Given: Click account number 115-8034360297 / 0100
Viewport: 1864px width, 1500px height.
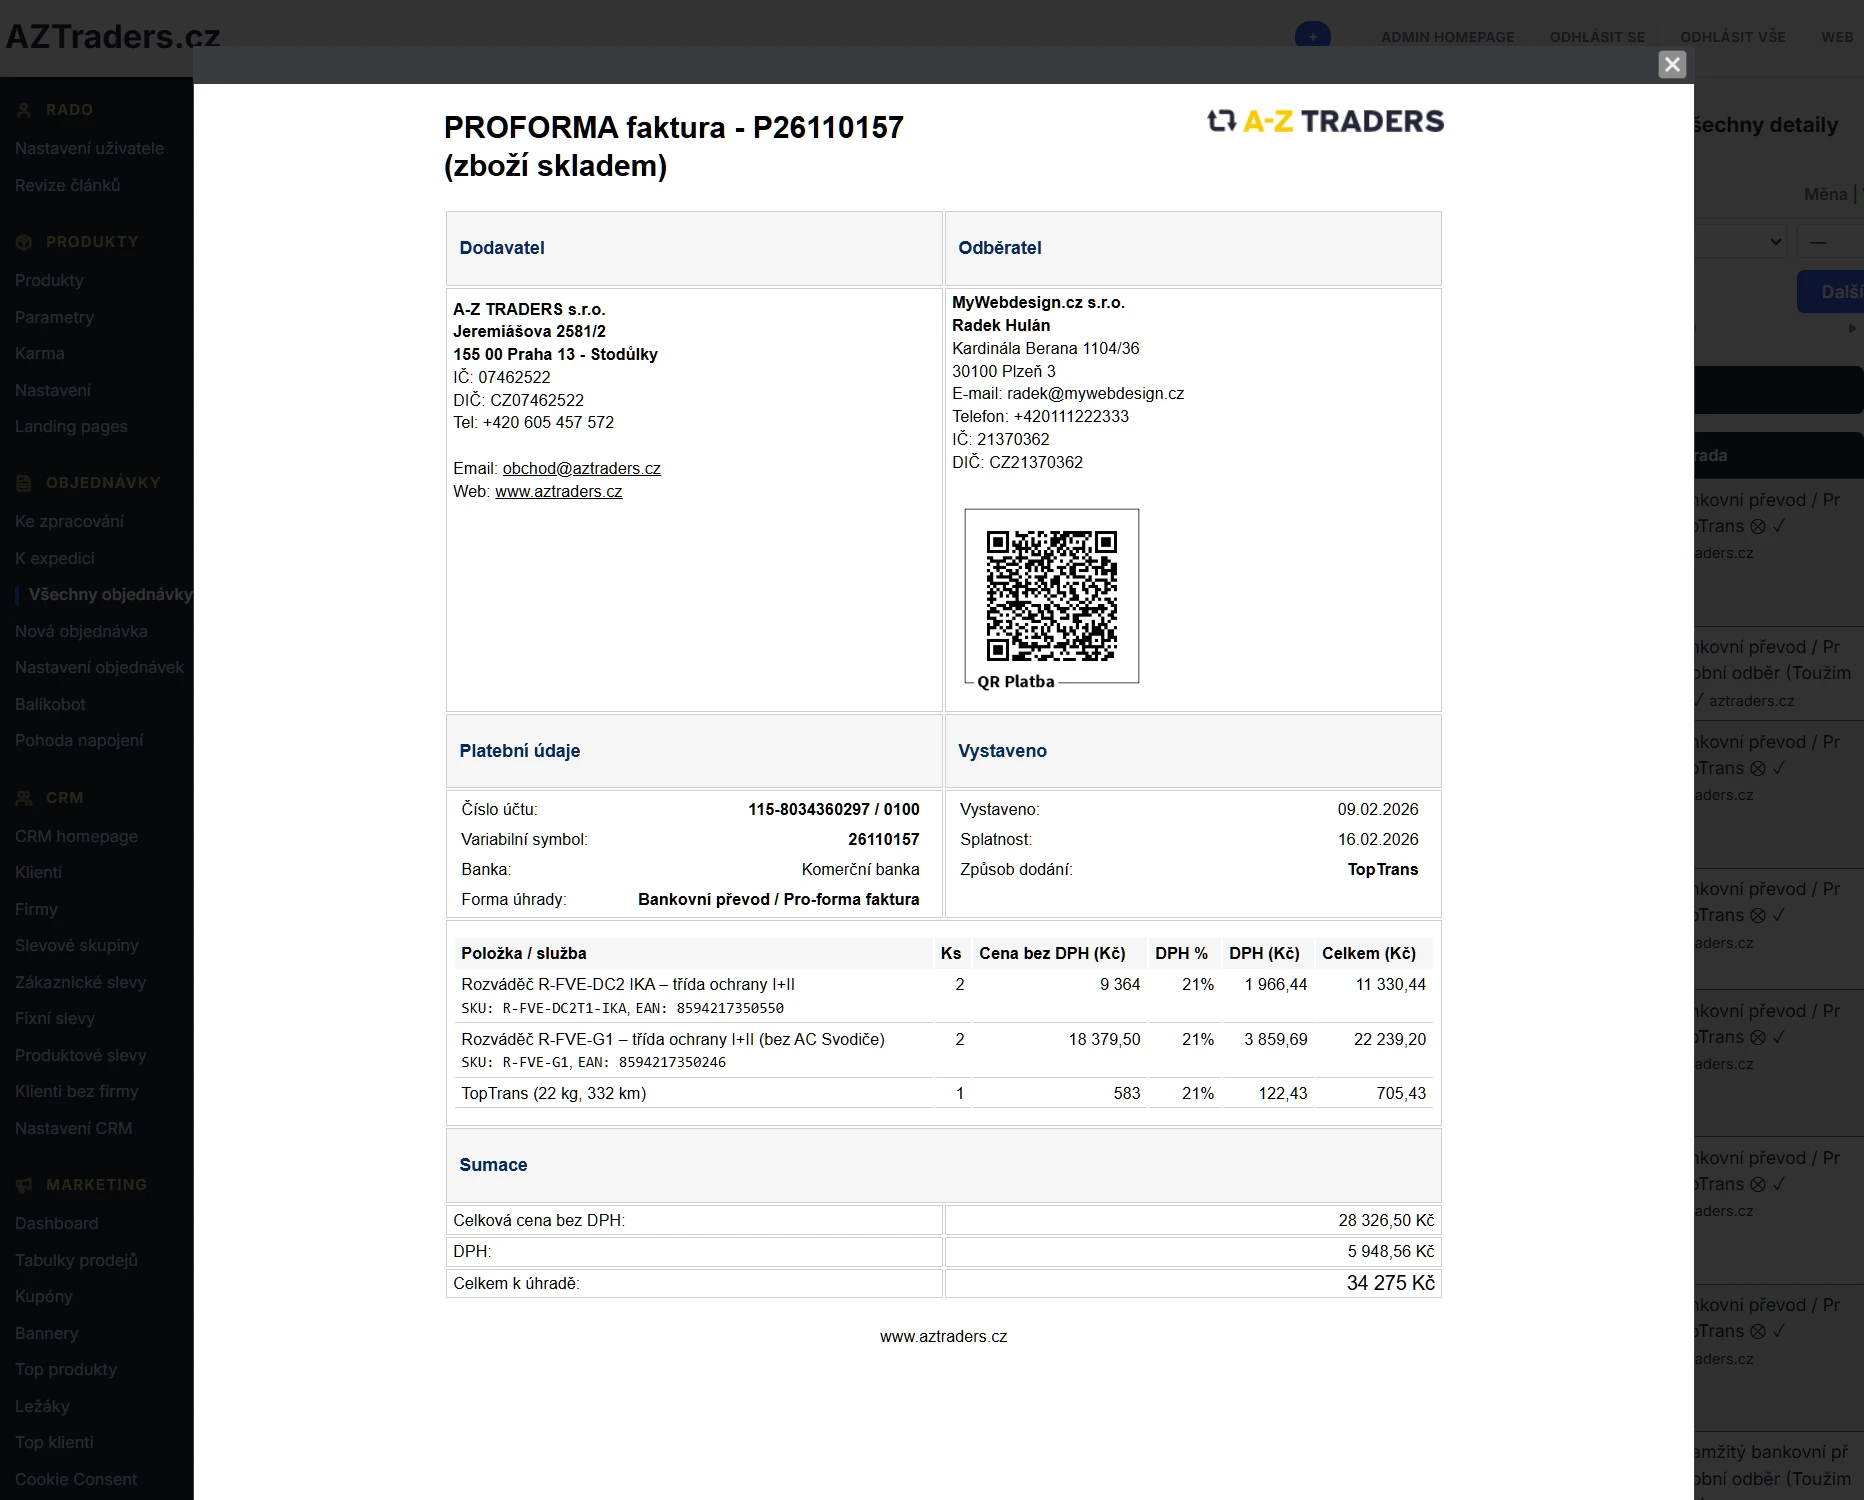Looking at the screenshot, I should [x=833, y=809].
